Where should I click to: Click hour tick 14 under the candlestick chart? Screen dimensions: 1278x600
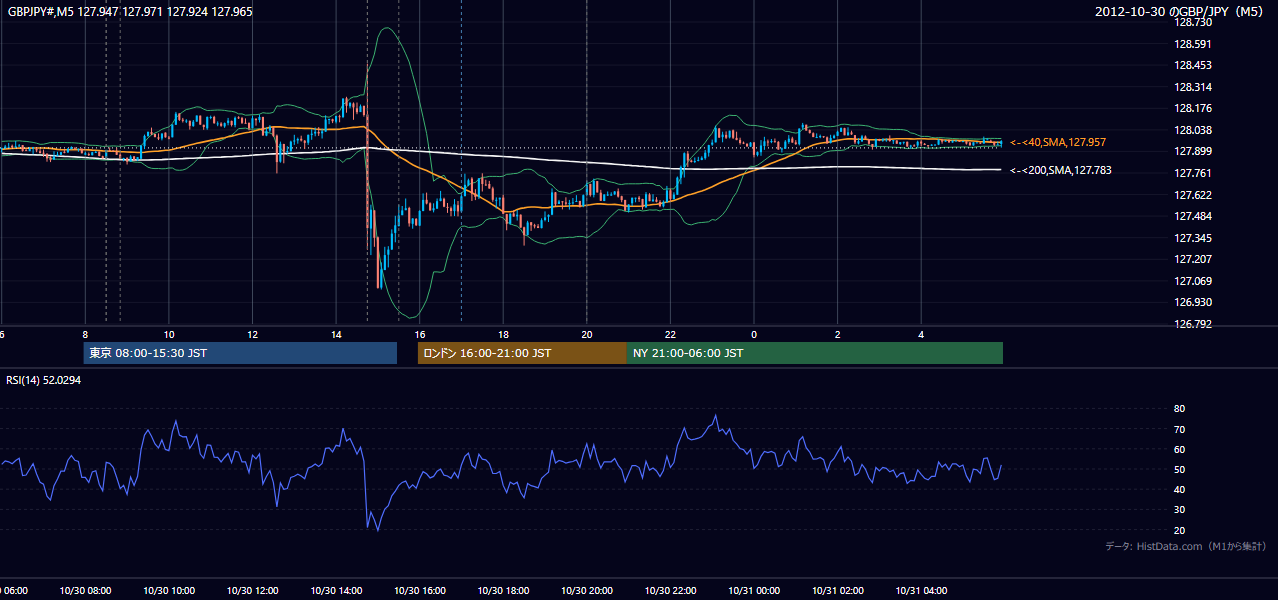336,334
